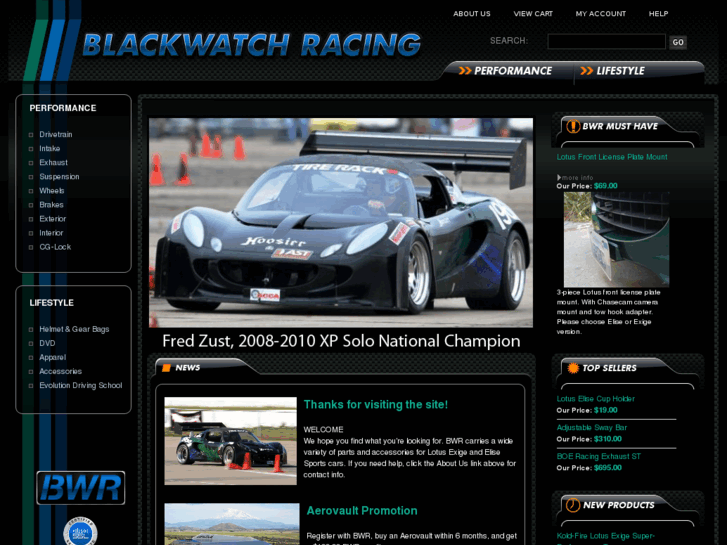The height and width of the screenshot is (545, 727).
Task: Click the $69.00 price text
Action: point(606,186)
